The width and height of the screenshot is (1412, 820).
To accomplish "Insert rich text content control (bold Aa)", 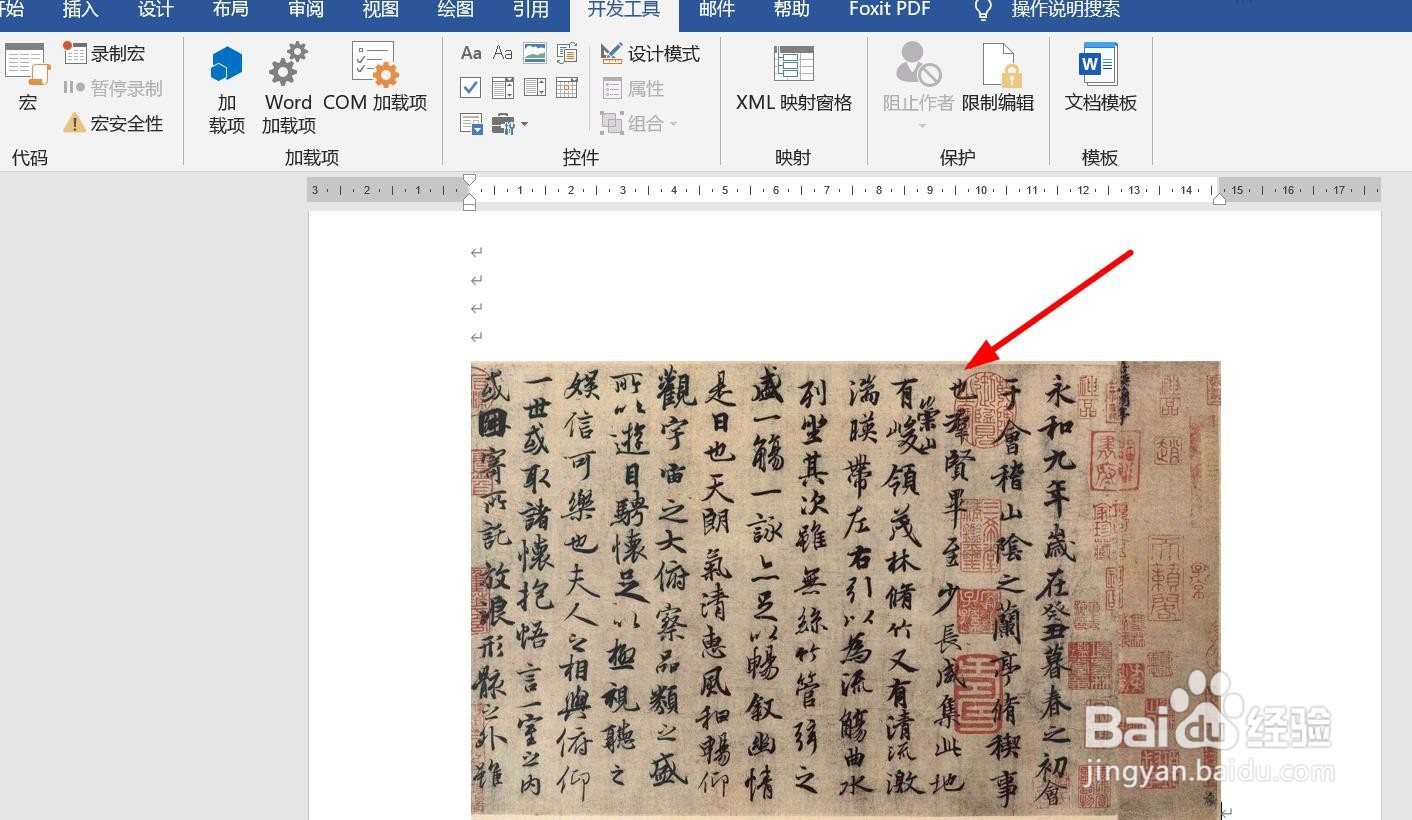I will [471, 53].
